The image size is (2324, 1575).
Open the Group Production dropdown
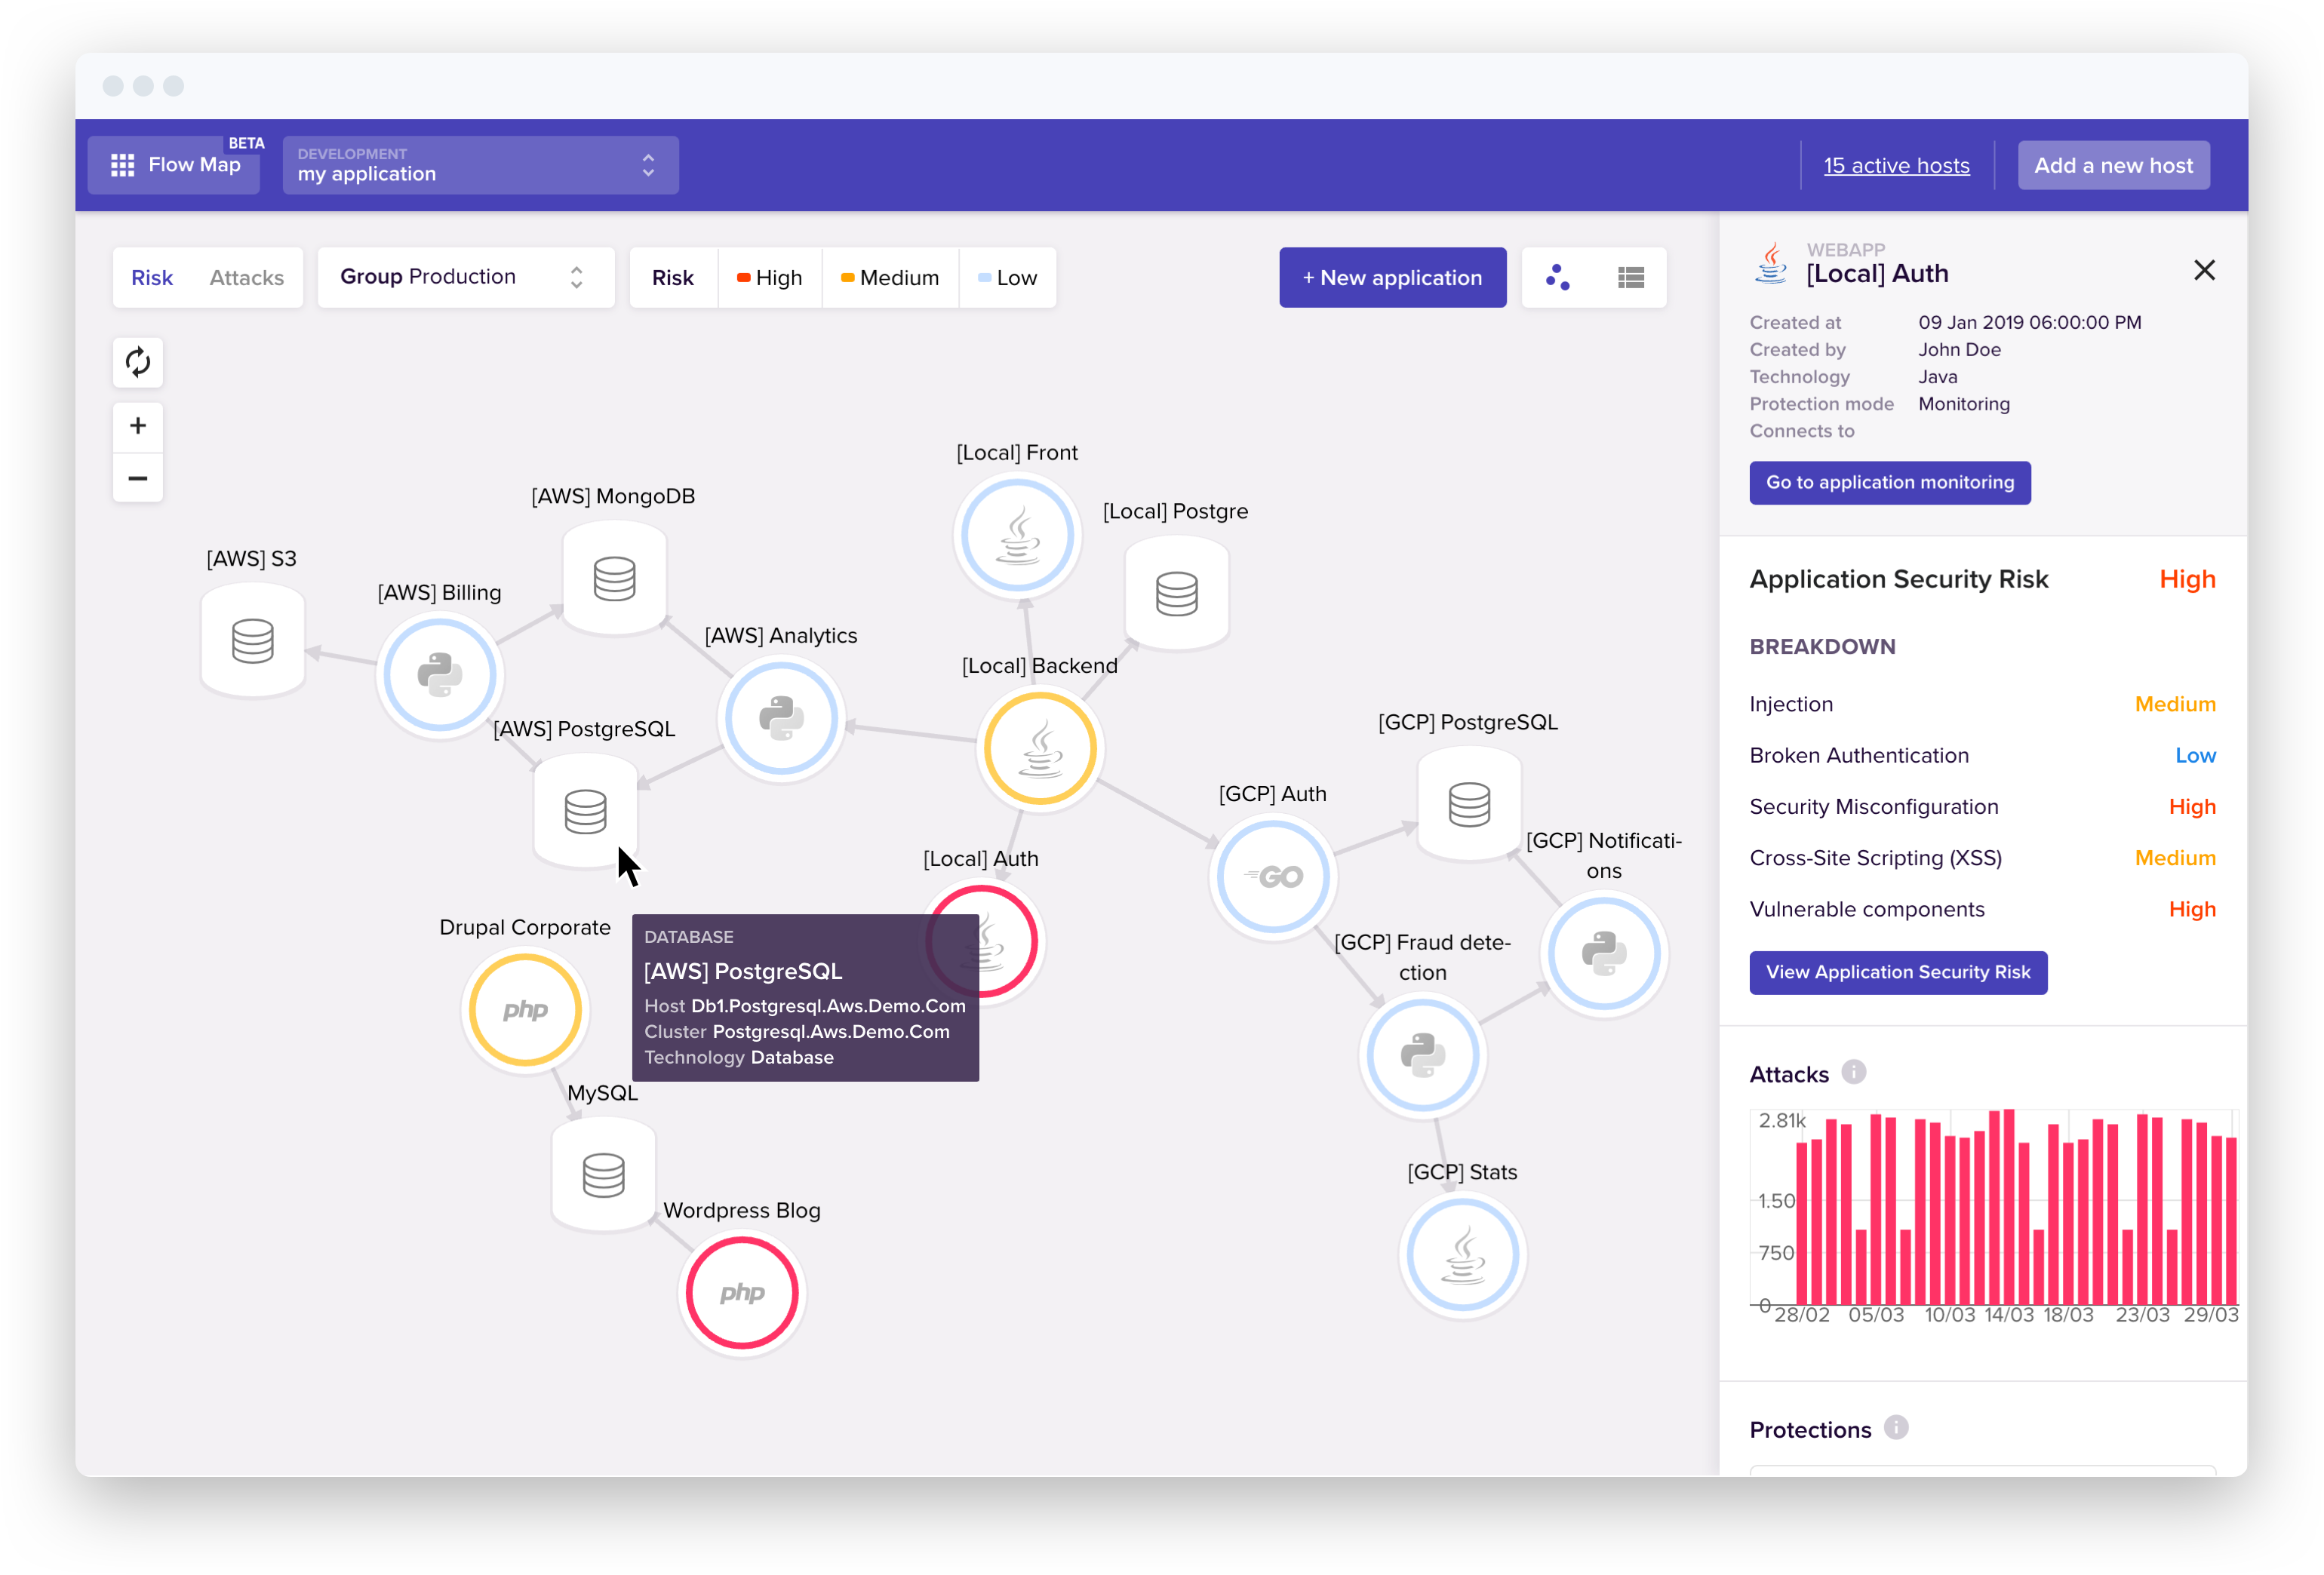click(x=465, y=277)
